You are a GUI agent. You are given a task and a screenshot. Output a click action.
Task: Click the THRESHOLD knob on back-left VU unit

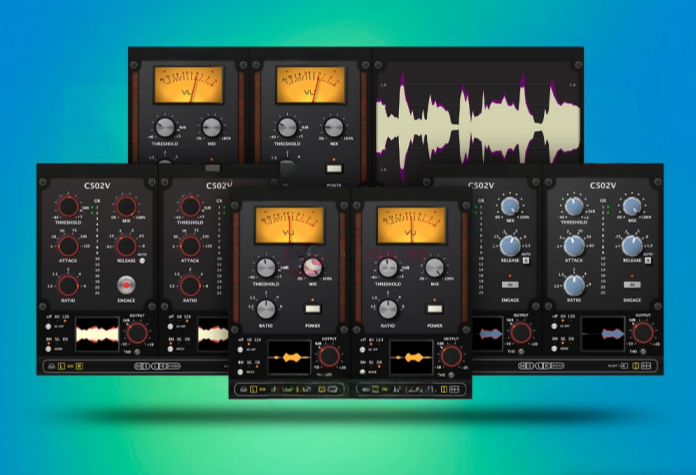pyautogui.click(x=165, y=127)
